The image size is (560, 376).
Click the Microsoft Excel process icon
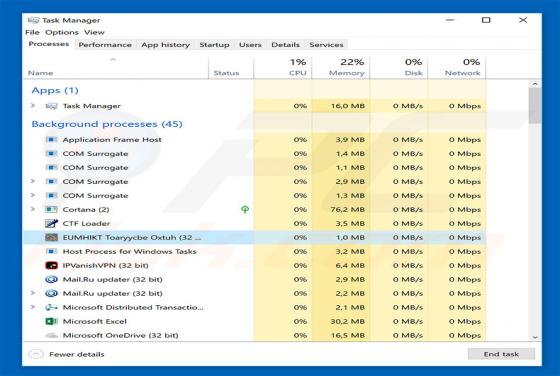coord(51,321)
